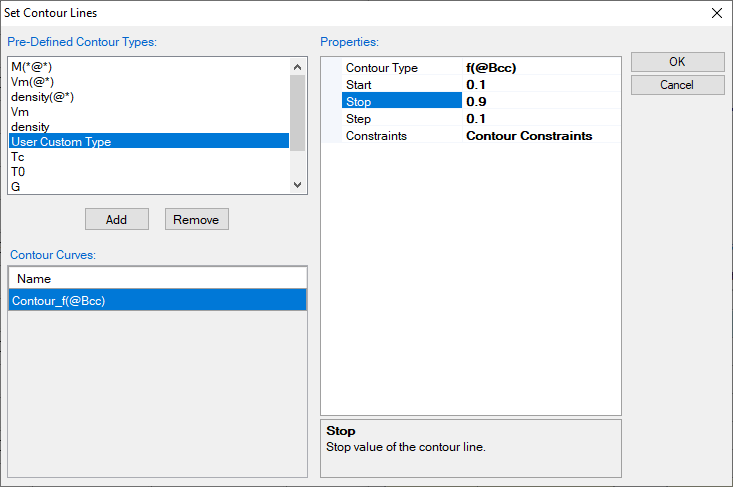
Task: Select Vm(@*) contour type
Action: (31, 82)
